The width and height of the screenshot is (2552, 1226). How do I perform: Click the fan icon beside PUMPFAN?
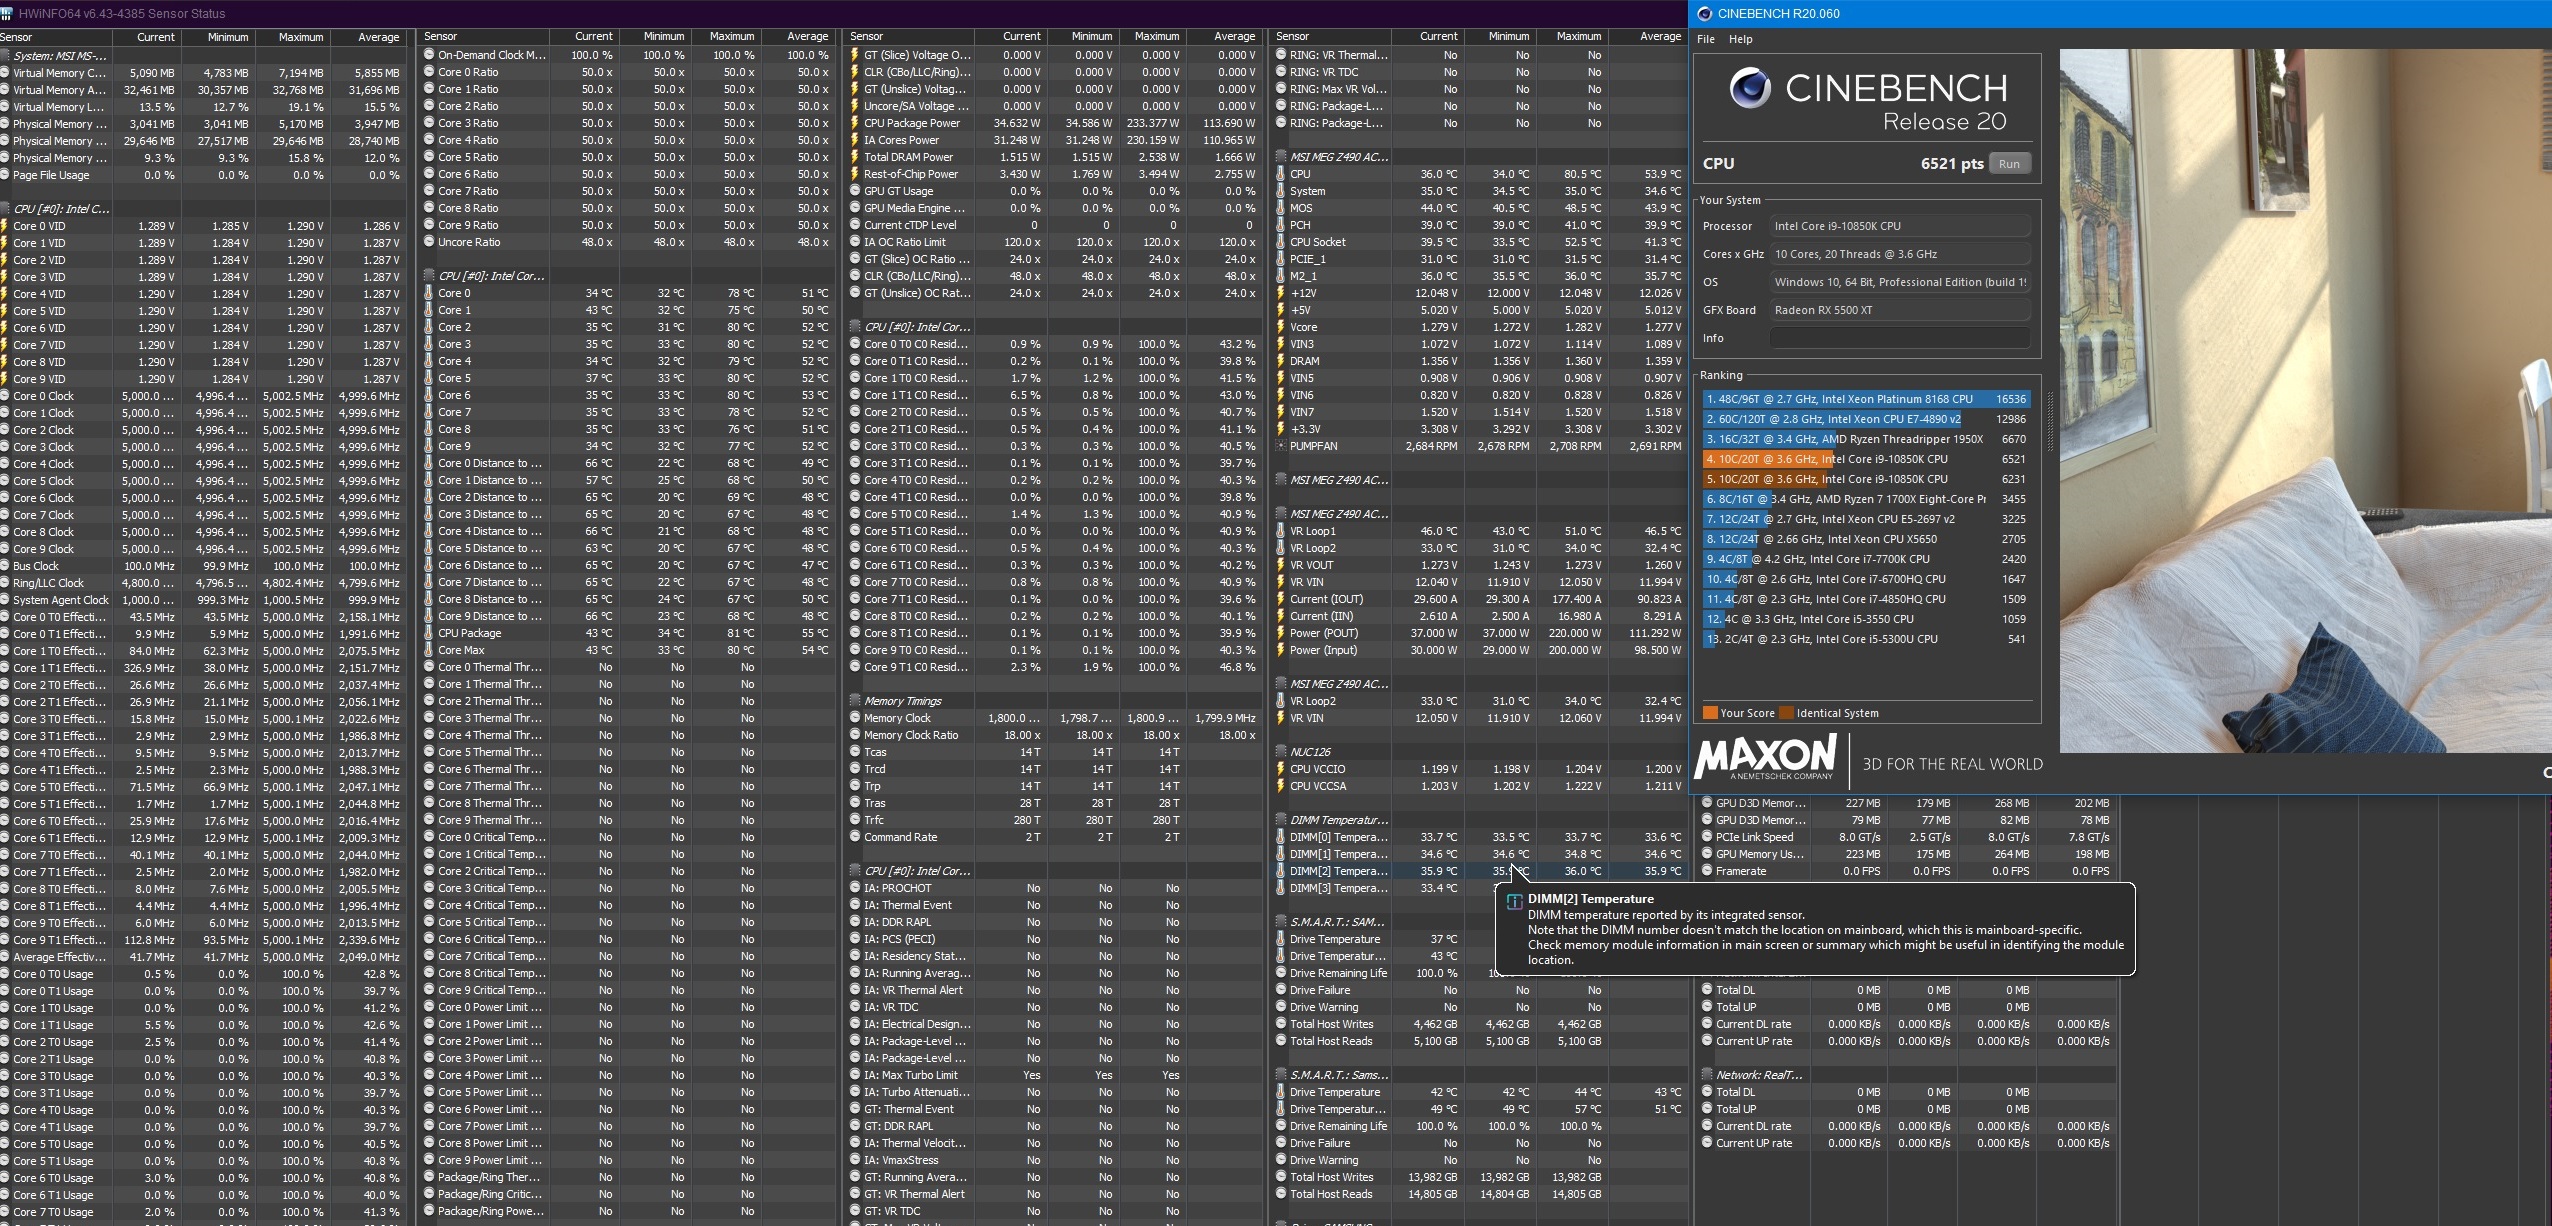1281,446
